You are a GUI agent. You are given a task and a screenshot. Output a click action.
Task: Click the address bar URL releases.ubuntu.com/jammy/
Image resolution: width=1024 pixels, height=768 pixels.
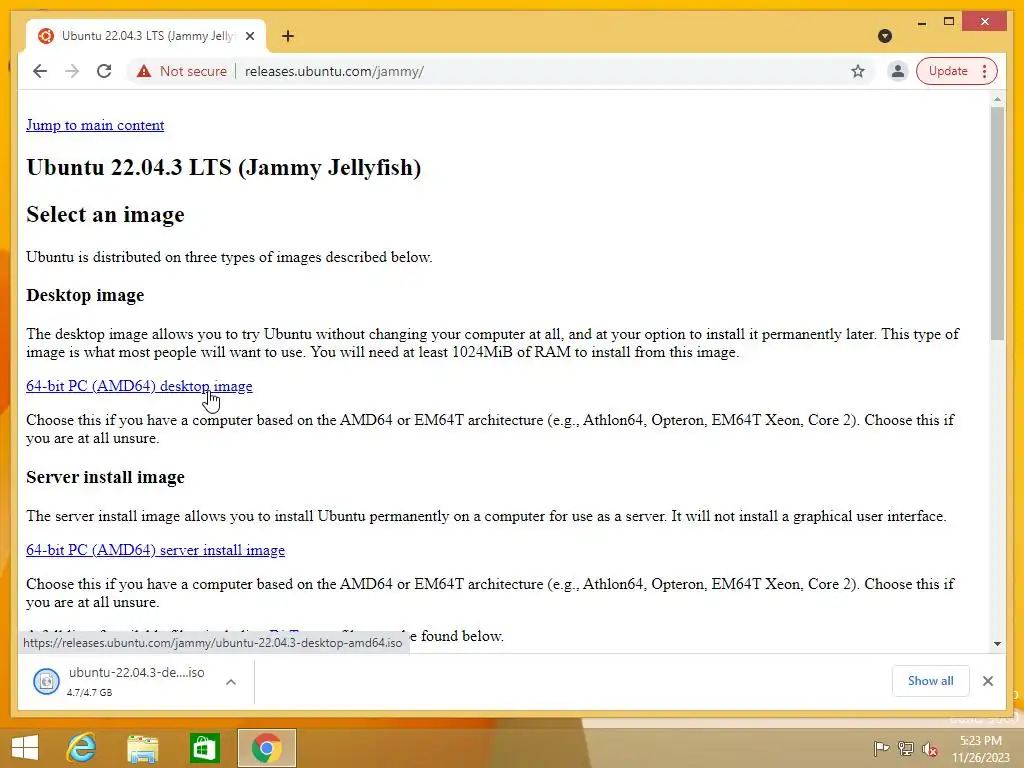pos(334,71)
